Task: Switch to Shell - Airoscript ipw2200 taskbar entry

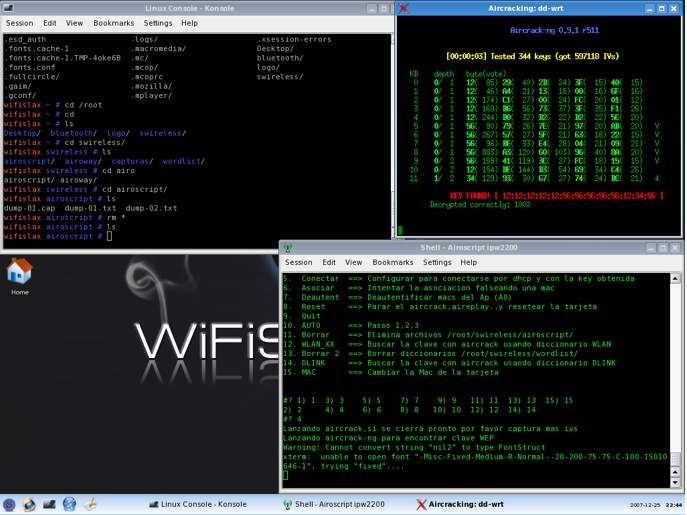Action: pyautogui.click(x=334, y=504)
